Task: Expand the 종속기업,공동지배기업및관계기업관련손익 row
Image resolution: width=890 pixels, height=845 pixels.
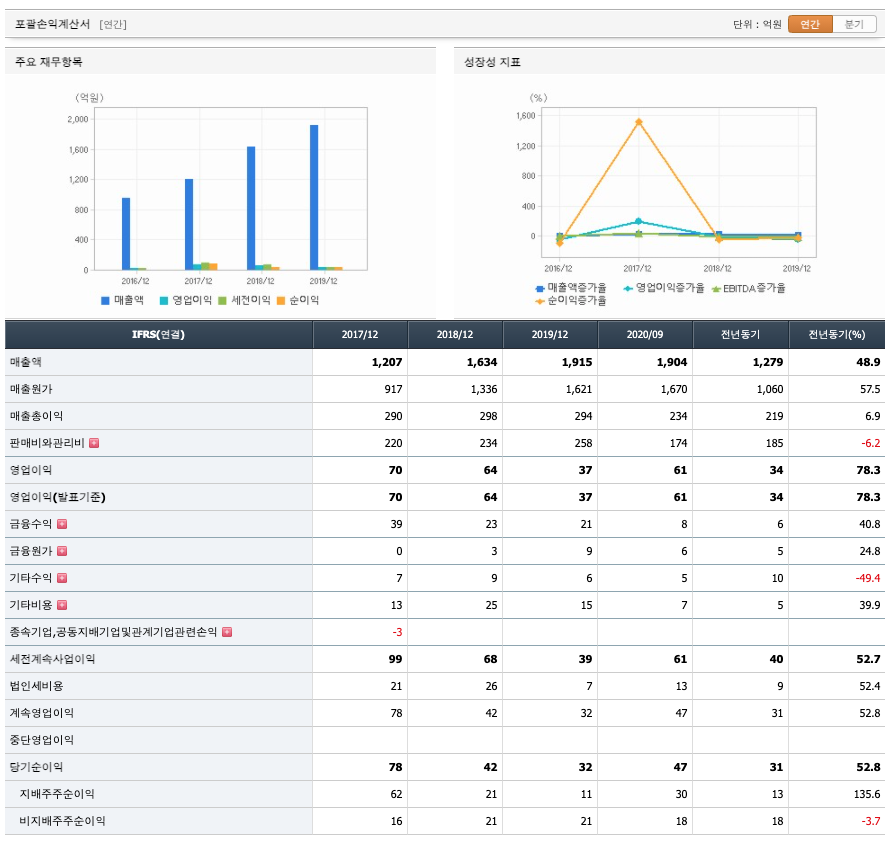Action: [227, 632]
